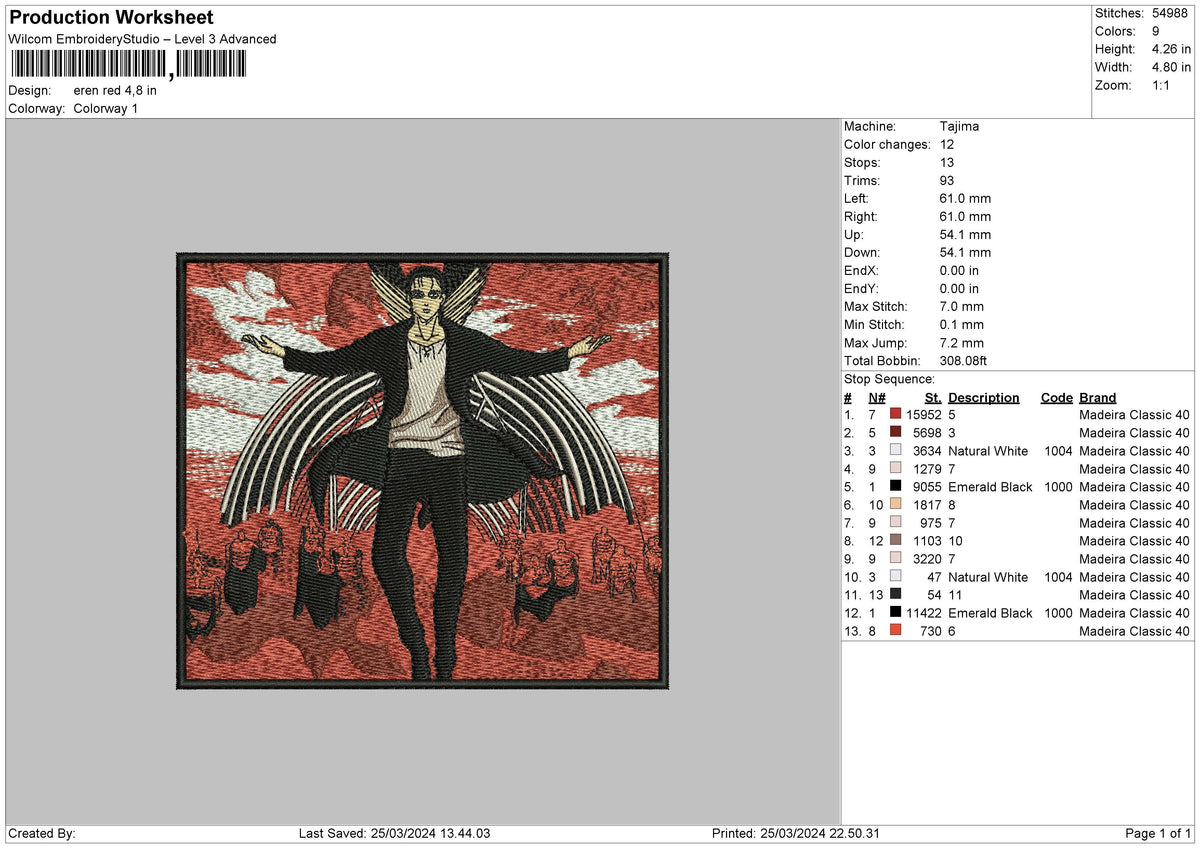Image resolution: width=1200 pixels, height=848 pixels.
Task: Select the swatch in stop row 9
Action: click(x=895, y=559)
